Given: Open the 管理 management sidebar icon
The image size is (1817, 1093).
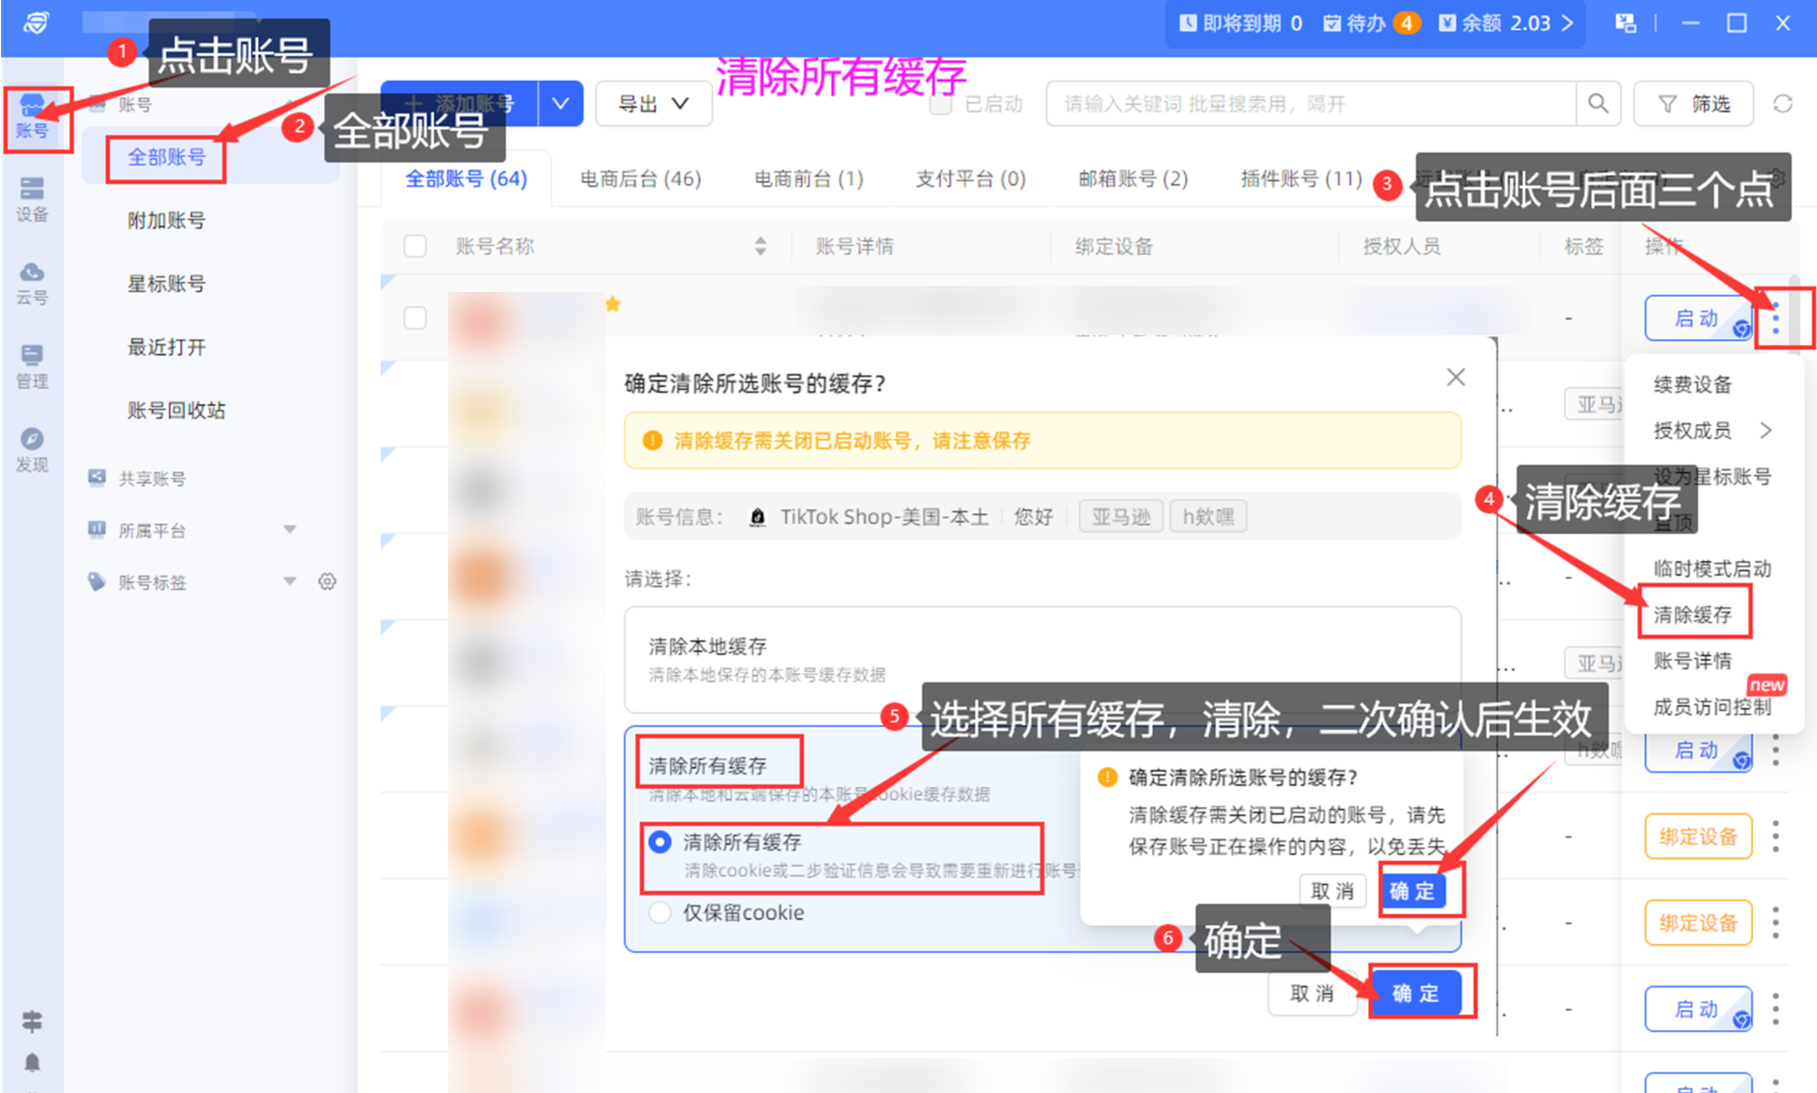Looking at the screenshot, I should coord(32,366).
